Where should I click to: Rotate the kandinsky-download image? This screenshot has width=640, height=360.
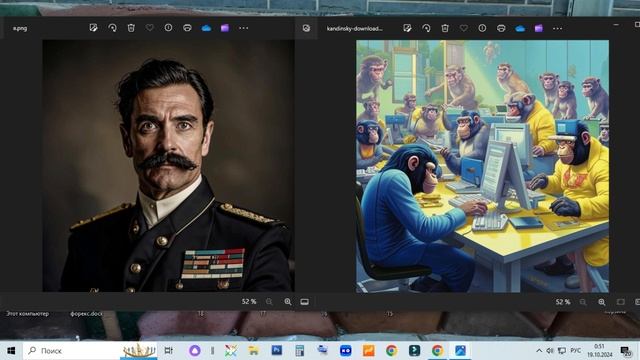426,28
